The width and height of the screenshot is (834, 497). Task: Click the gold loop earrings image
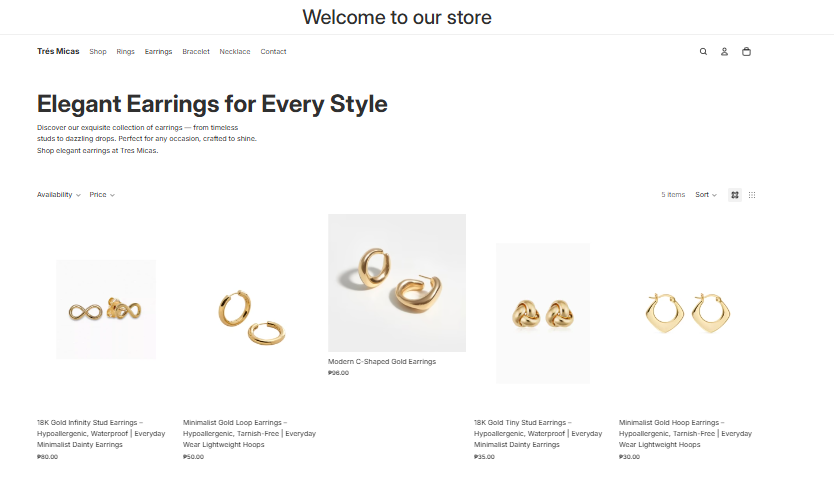tap(251, 317)
